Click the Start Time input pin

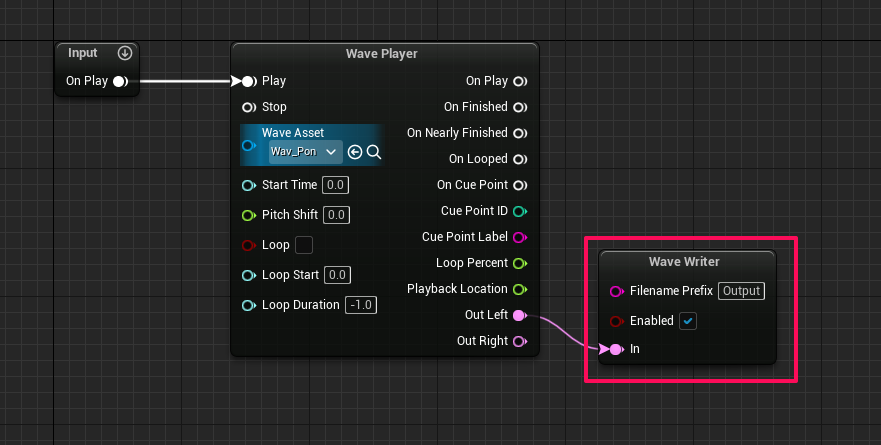(x=249, y=185)
